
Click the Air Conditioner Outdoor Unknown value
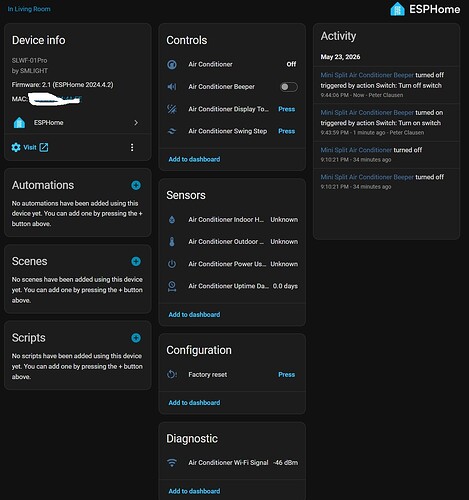pos(284,242)
